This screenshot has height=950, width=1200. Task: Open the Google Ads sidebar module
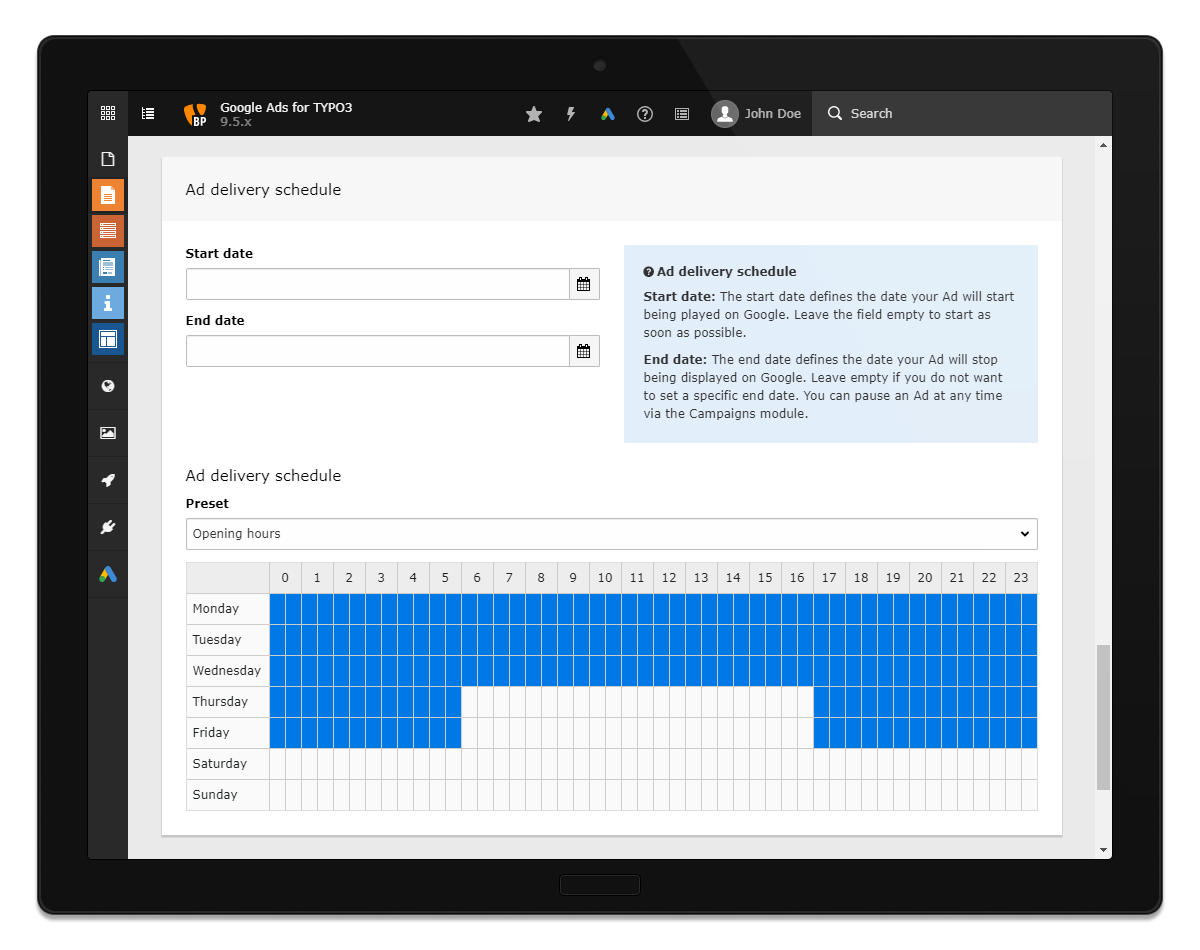(x=108, y=574)
